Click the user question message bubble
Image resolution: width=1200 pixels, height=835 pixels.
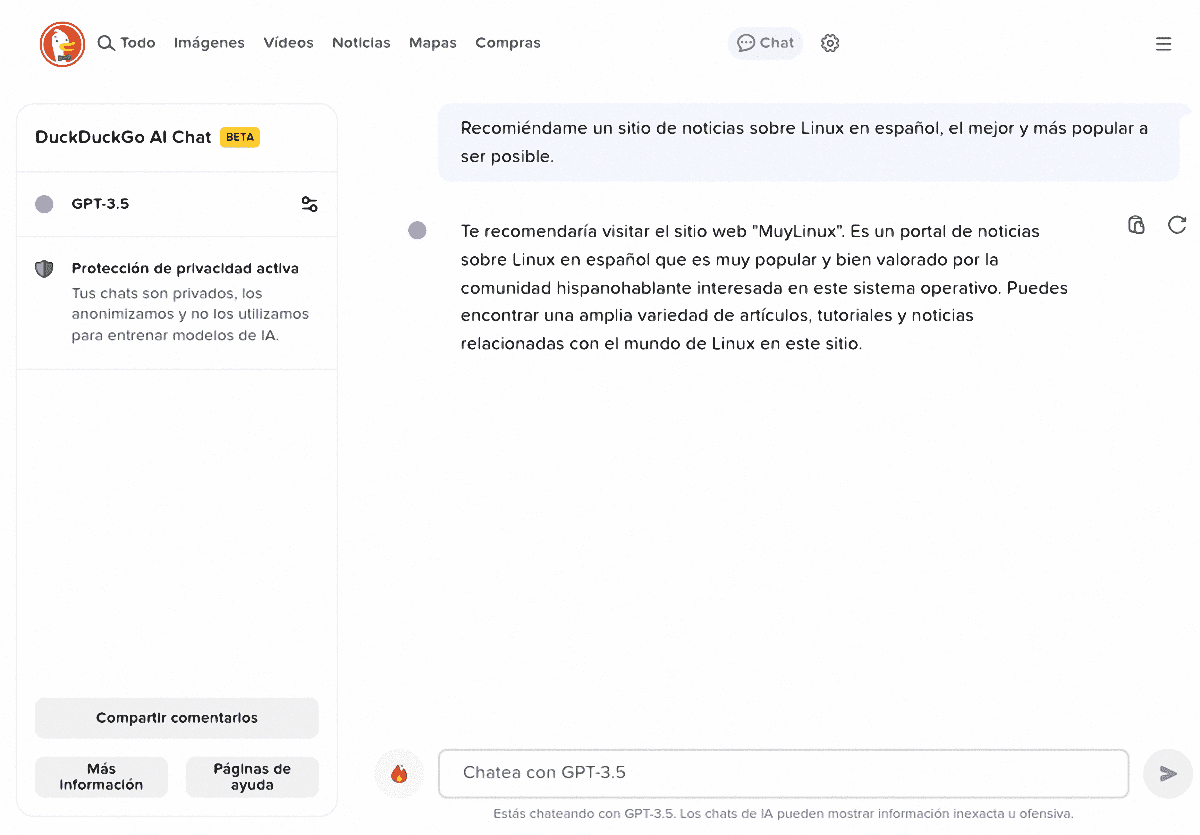coord(809,142)
